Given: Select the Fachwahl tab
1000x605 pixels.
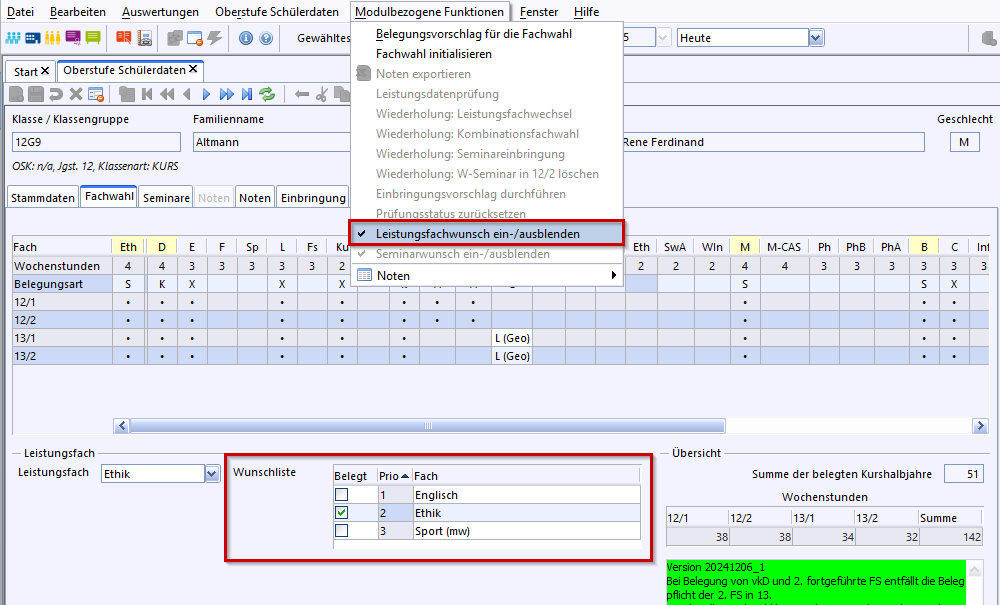Looking at the screenshot, I should (x=109, y=196).
